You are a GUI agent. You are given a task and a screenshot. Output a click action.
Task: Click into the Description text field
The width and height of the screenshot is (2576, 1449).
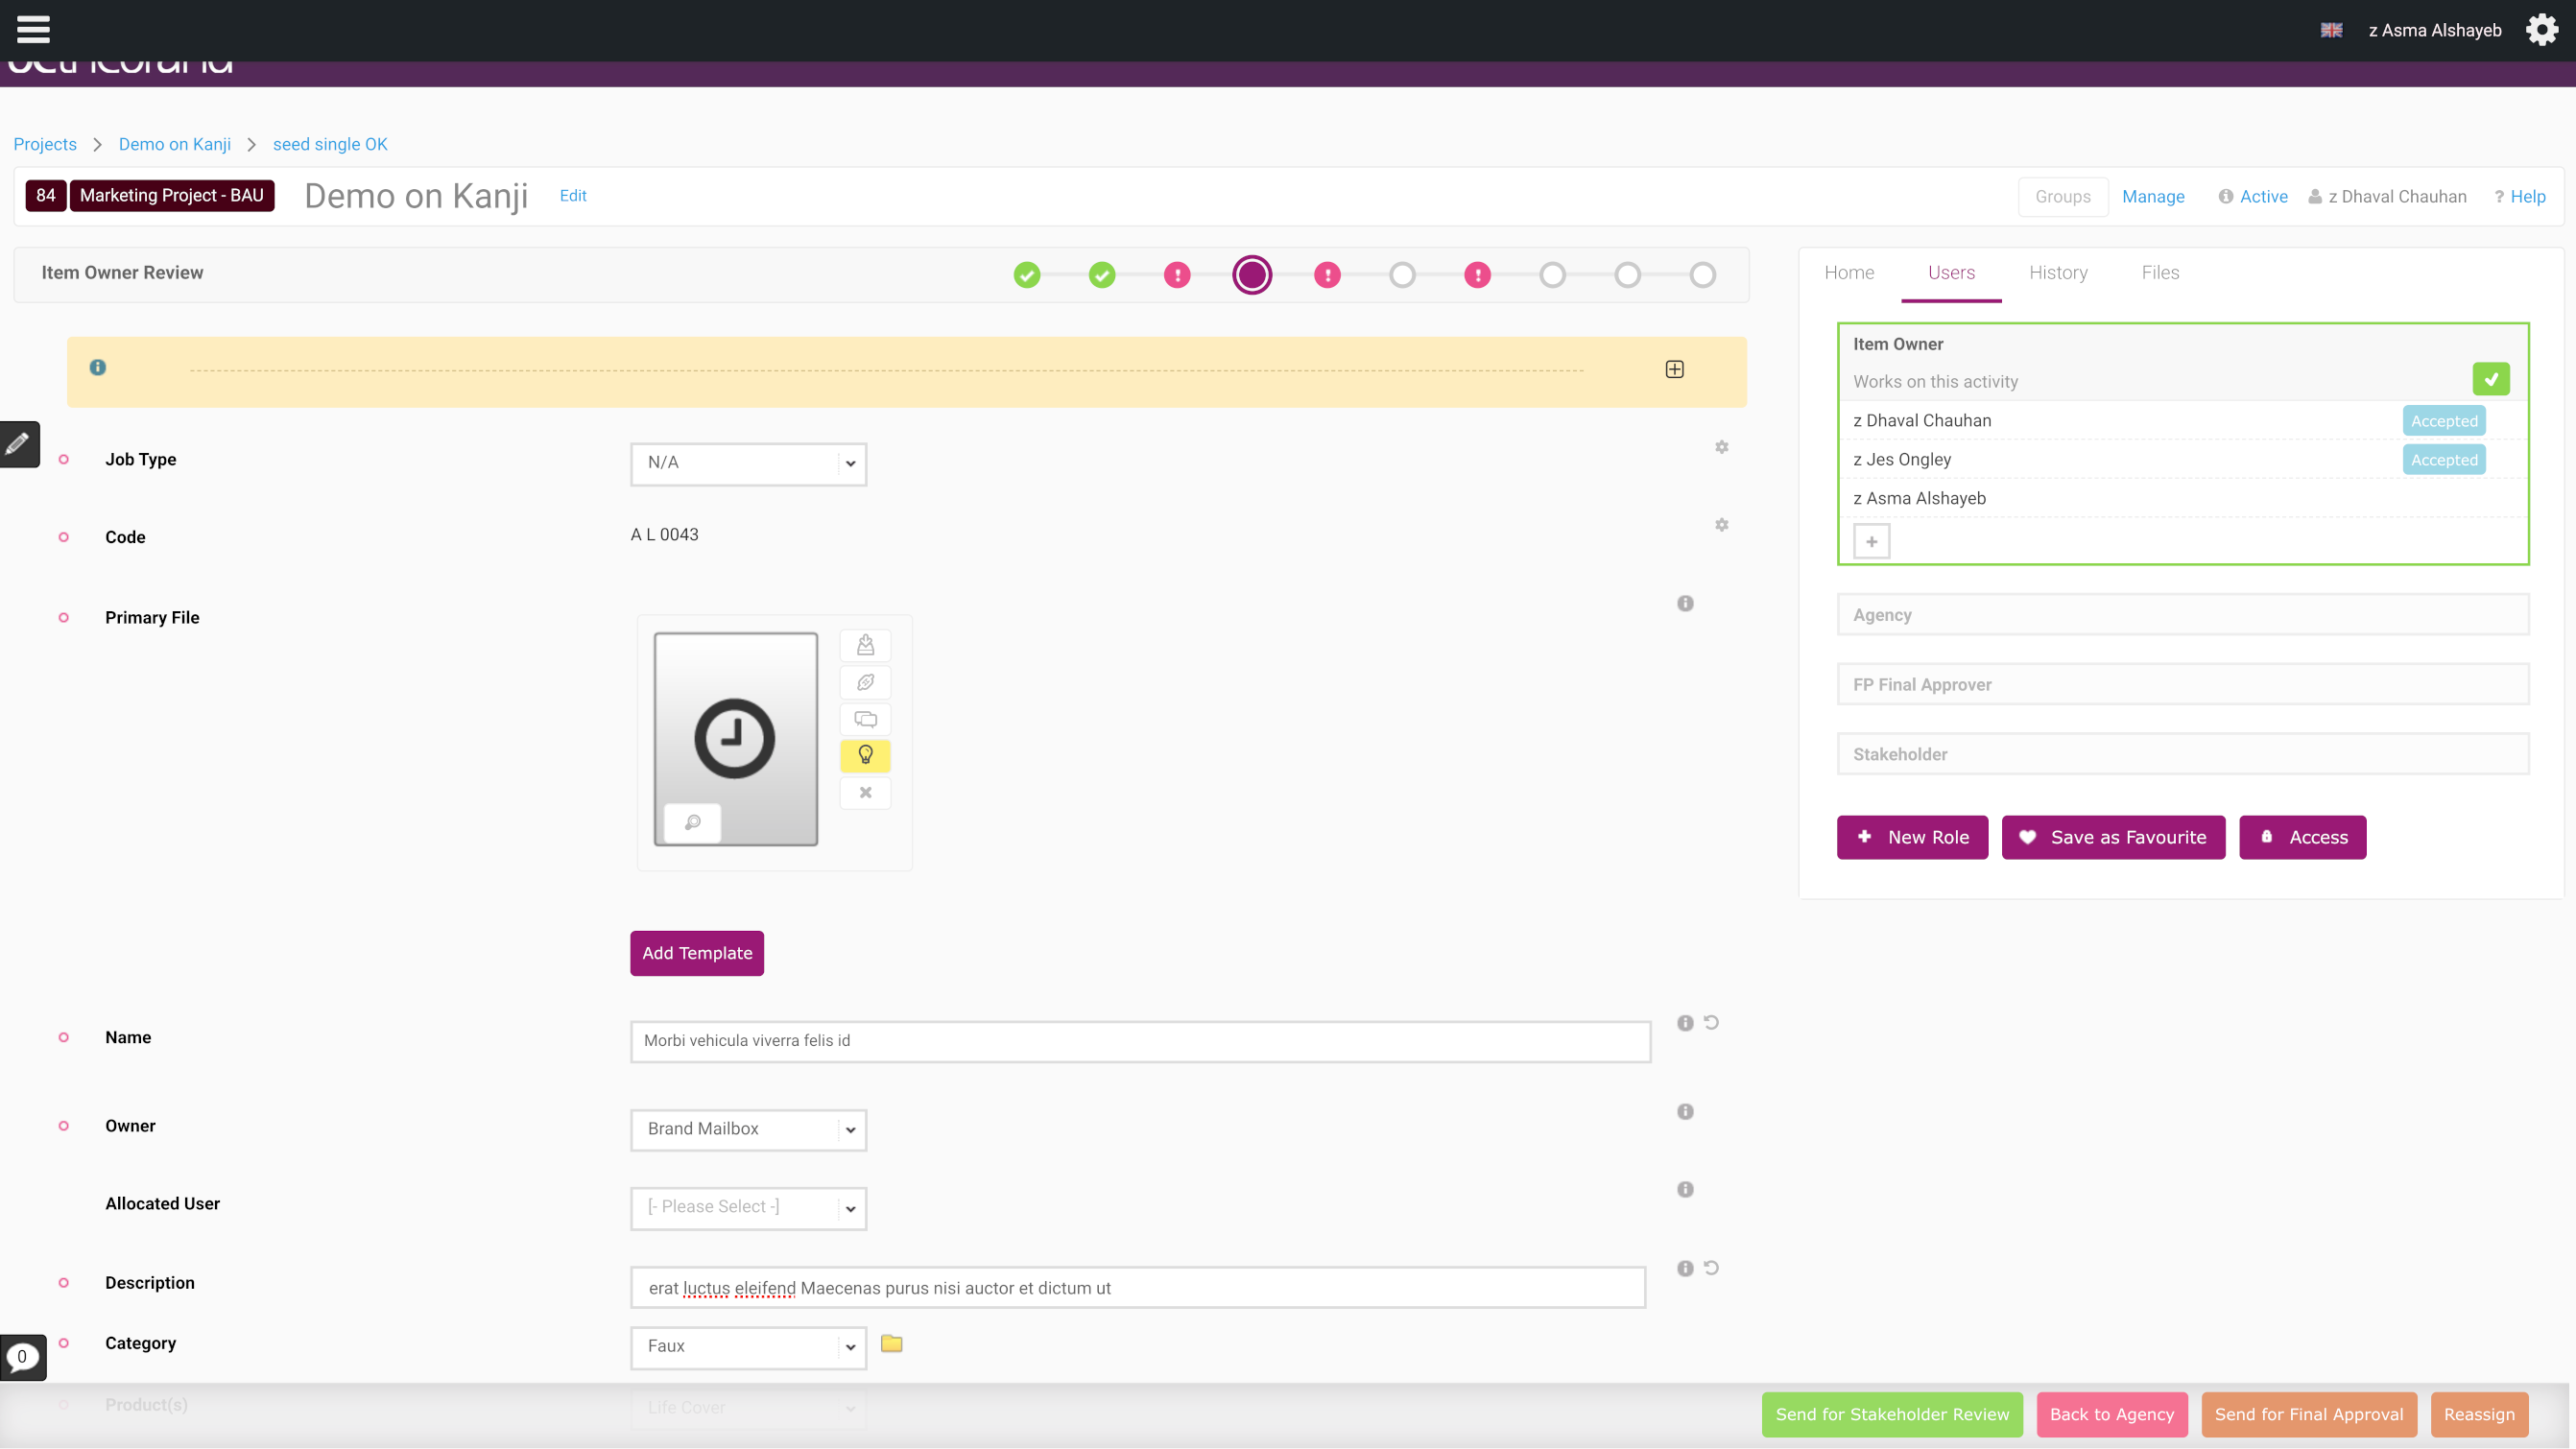pyautogui.click(x=1138, y=1289)
